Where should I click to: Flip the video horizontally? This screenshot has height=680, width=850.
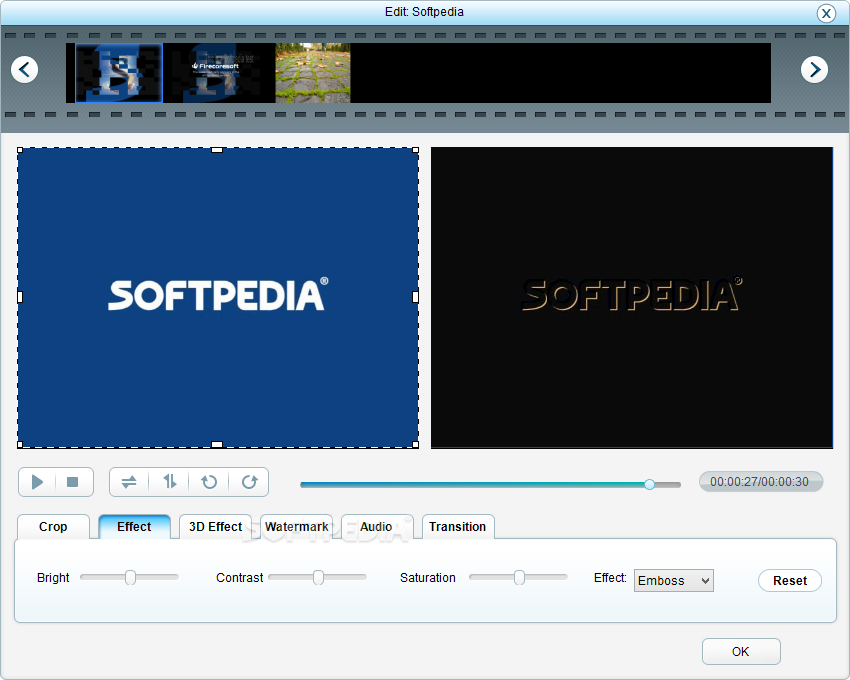pos(129,482)
